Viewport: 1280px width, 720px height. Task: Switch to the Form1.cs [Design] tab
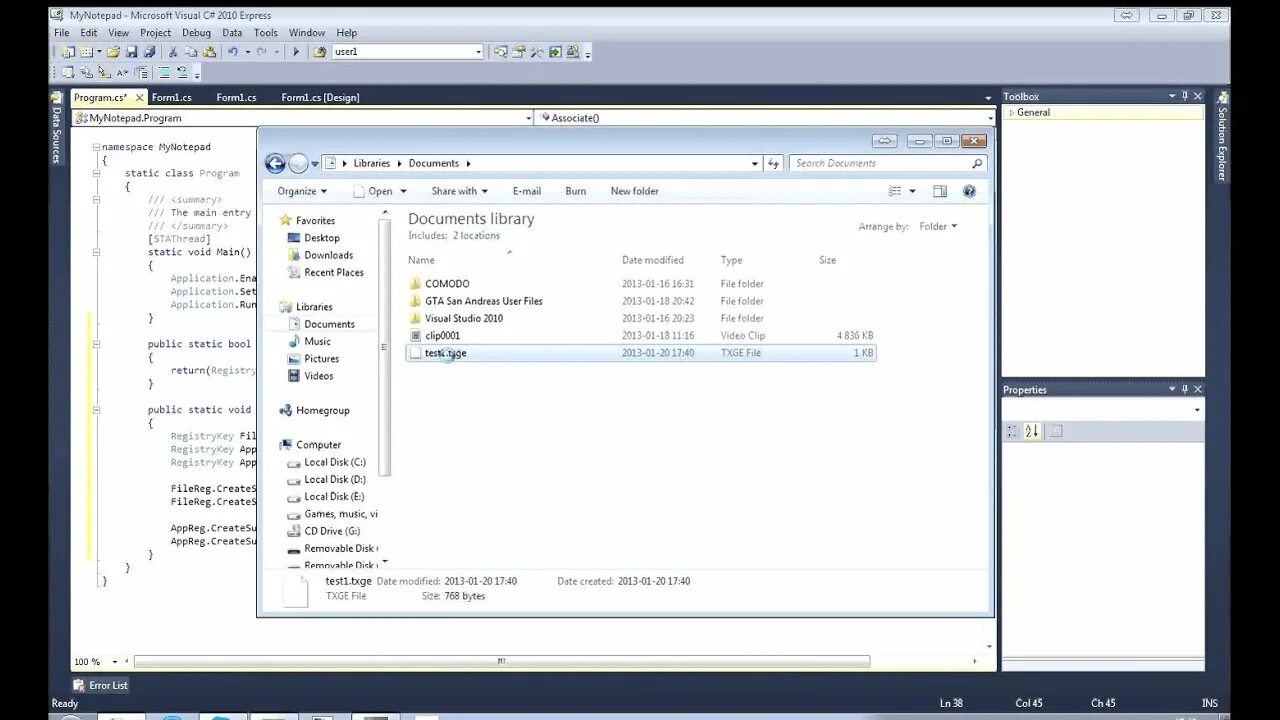(x=320, y=97)
